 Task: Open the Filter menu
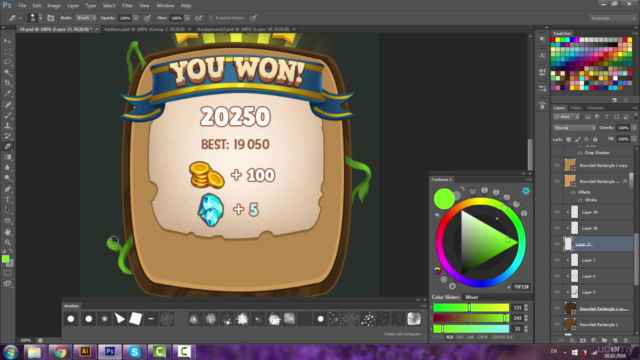pyautogui.click(x=127, y=6)
